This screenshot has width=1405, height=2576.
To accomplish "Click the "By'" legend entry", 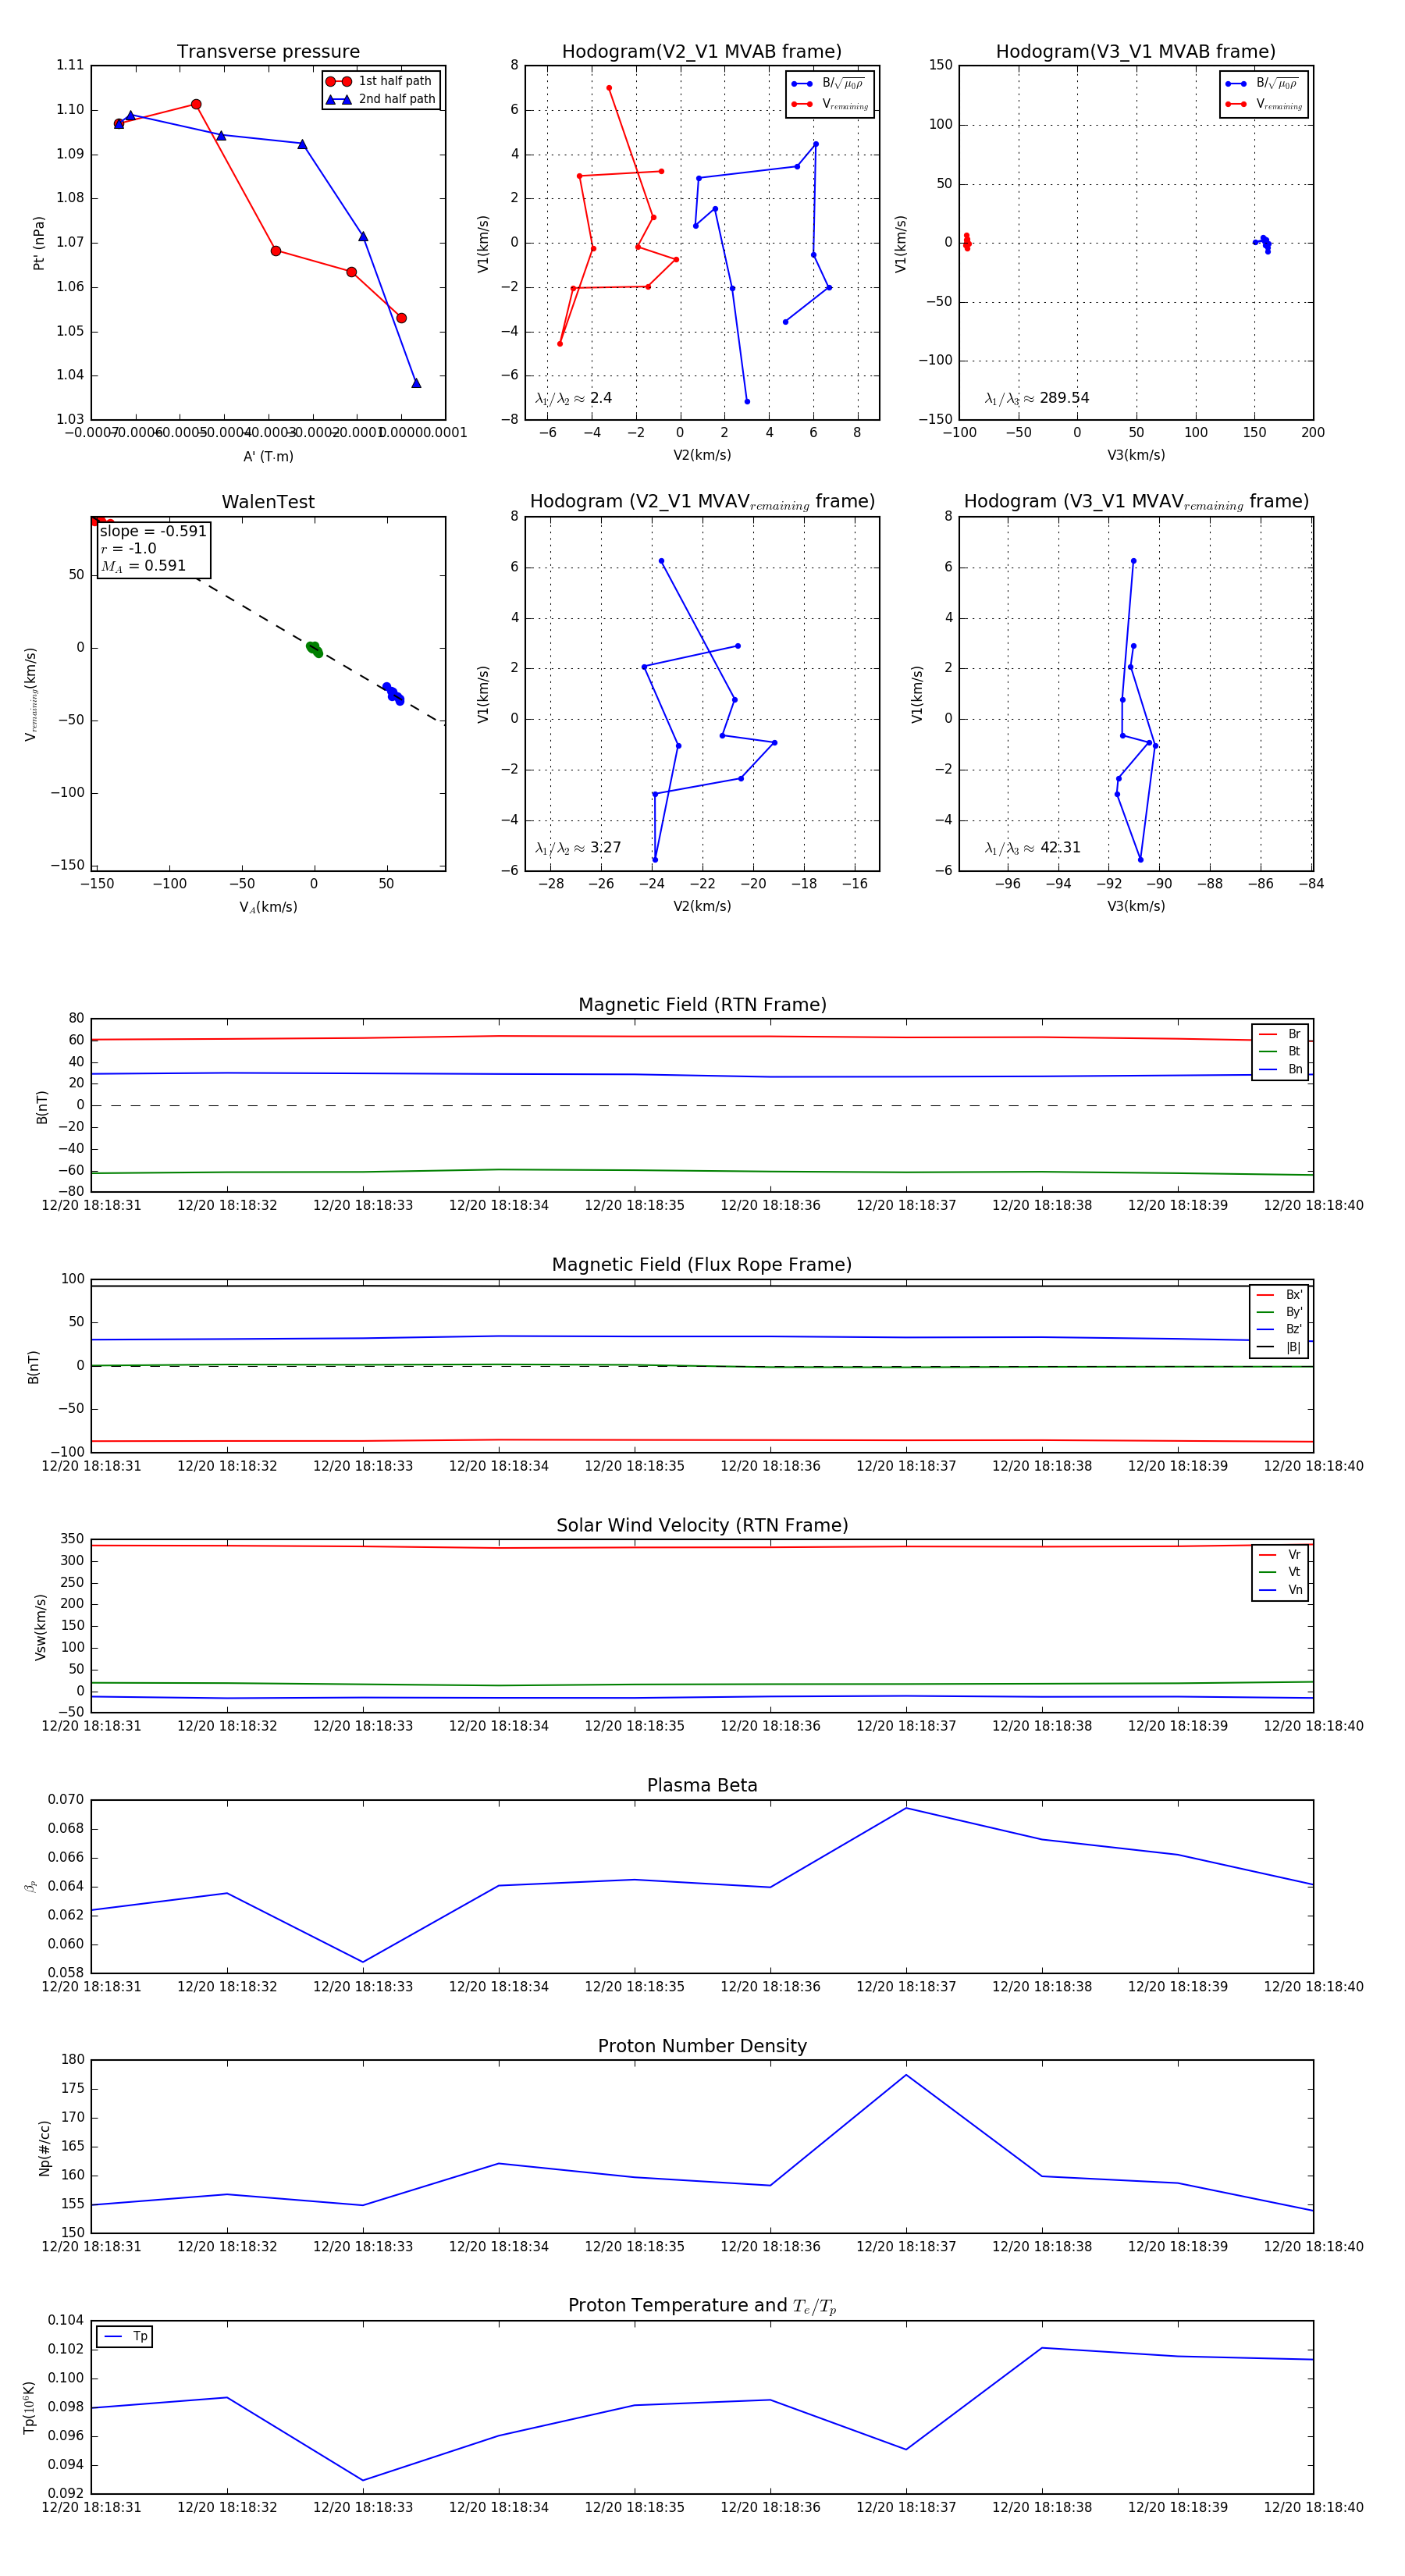I will (x=1280, y=1312).
